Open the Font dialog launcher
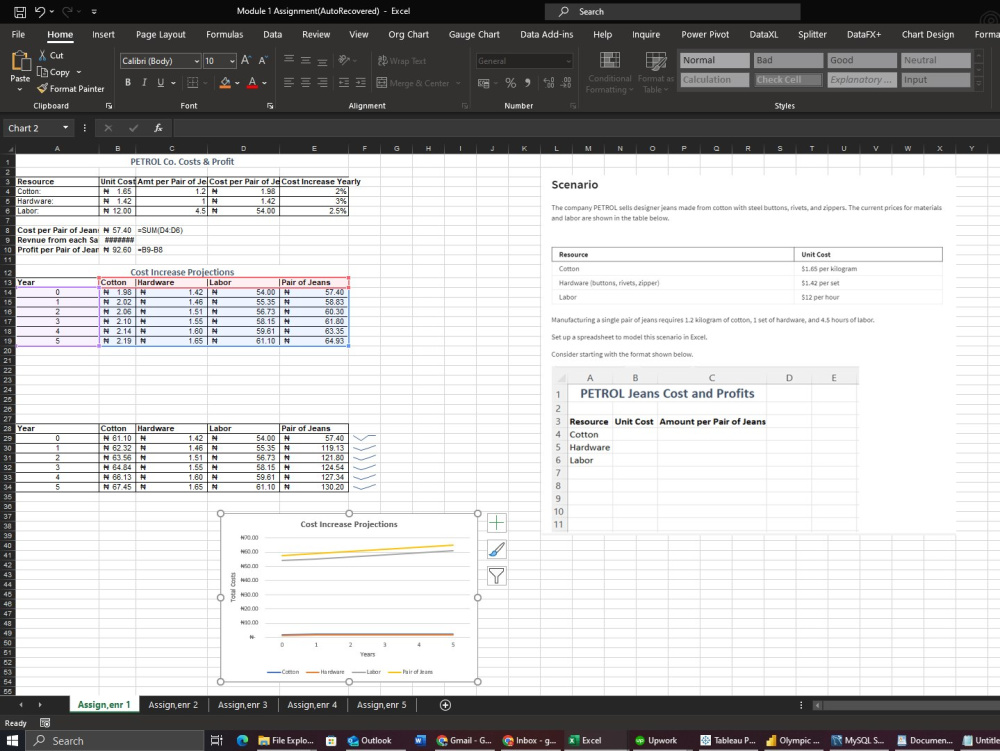Image resolution: width=1000 pixels, height=751 pixels. point(270,106)
